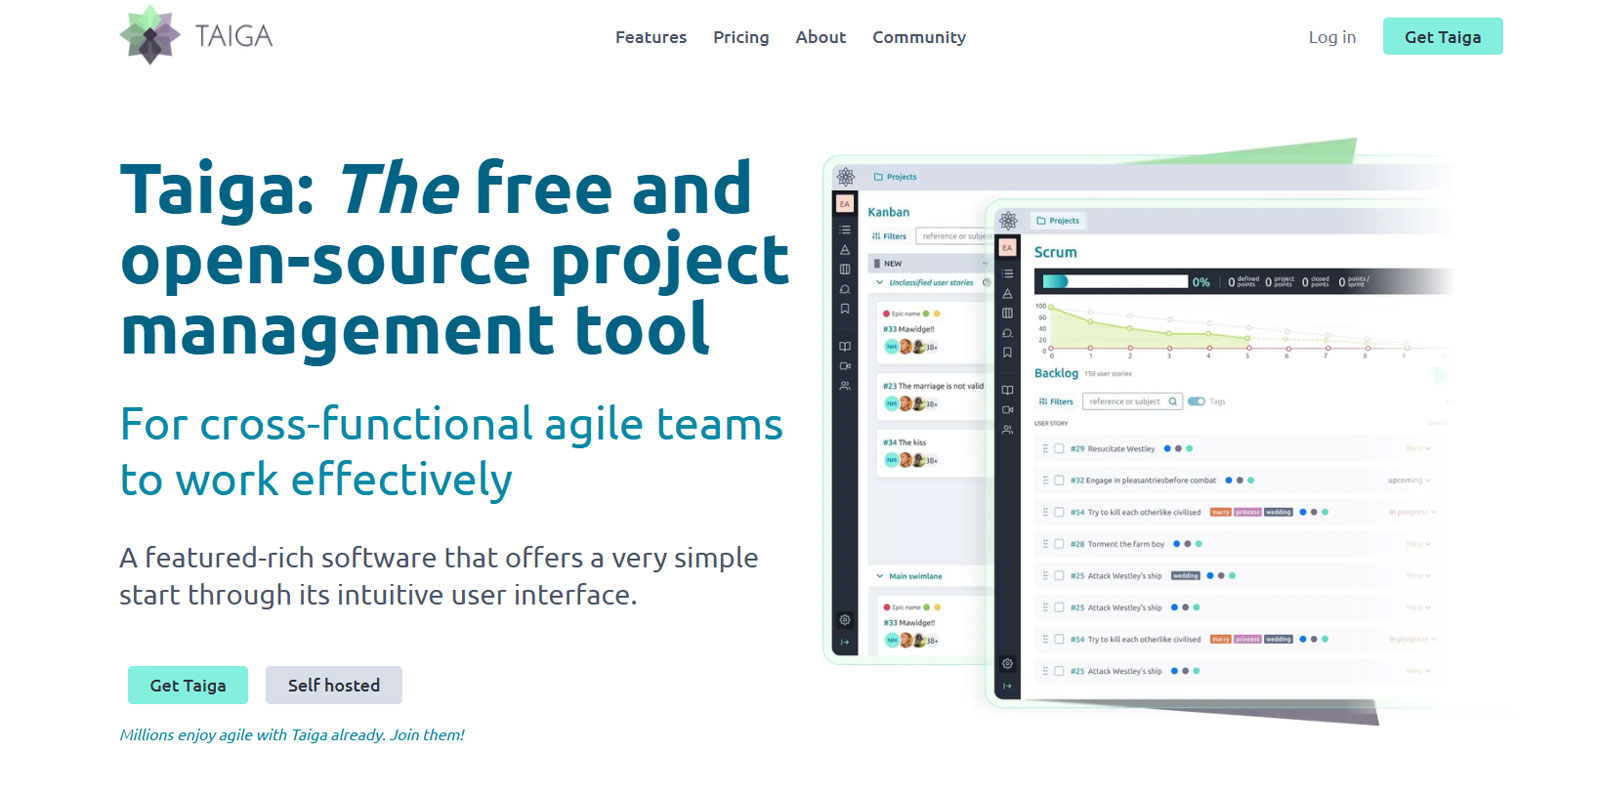The height and width of the screenshot is (794, 1600).
Task: Click the Scrum sprint progress bar at 0%
Action: [1115, 282]
